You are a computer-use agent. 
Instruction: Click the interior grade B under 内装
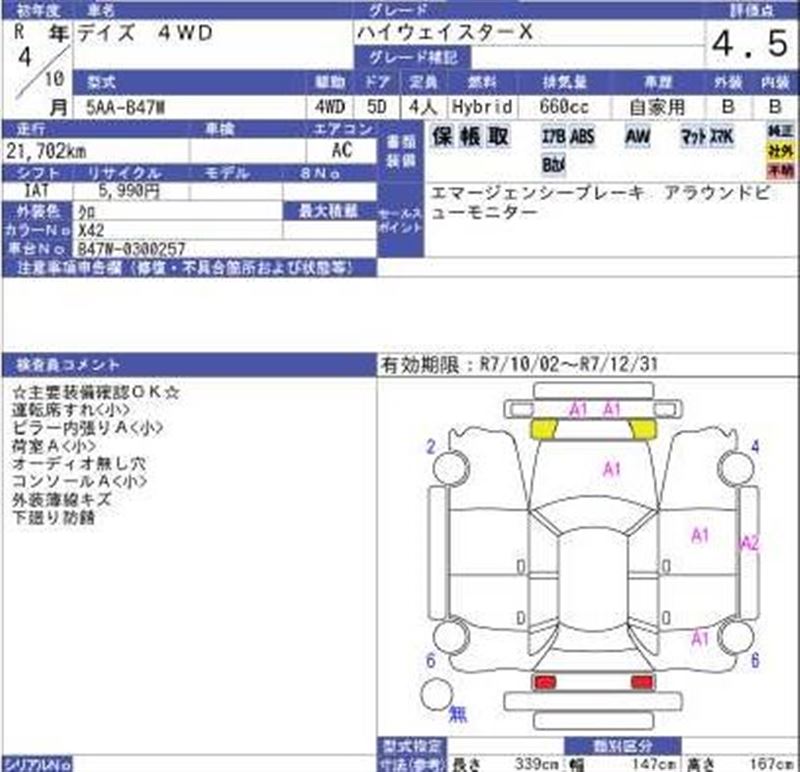775,106
